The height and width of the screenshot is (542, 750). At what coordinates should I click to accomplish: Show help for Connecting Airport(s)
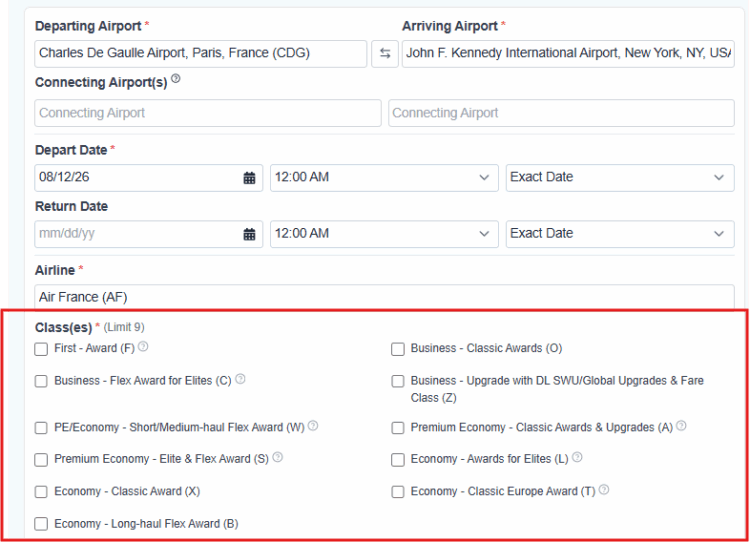coord(176,78)
